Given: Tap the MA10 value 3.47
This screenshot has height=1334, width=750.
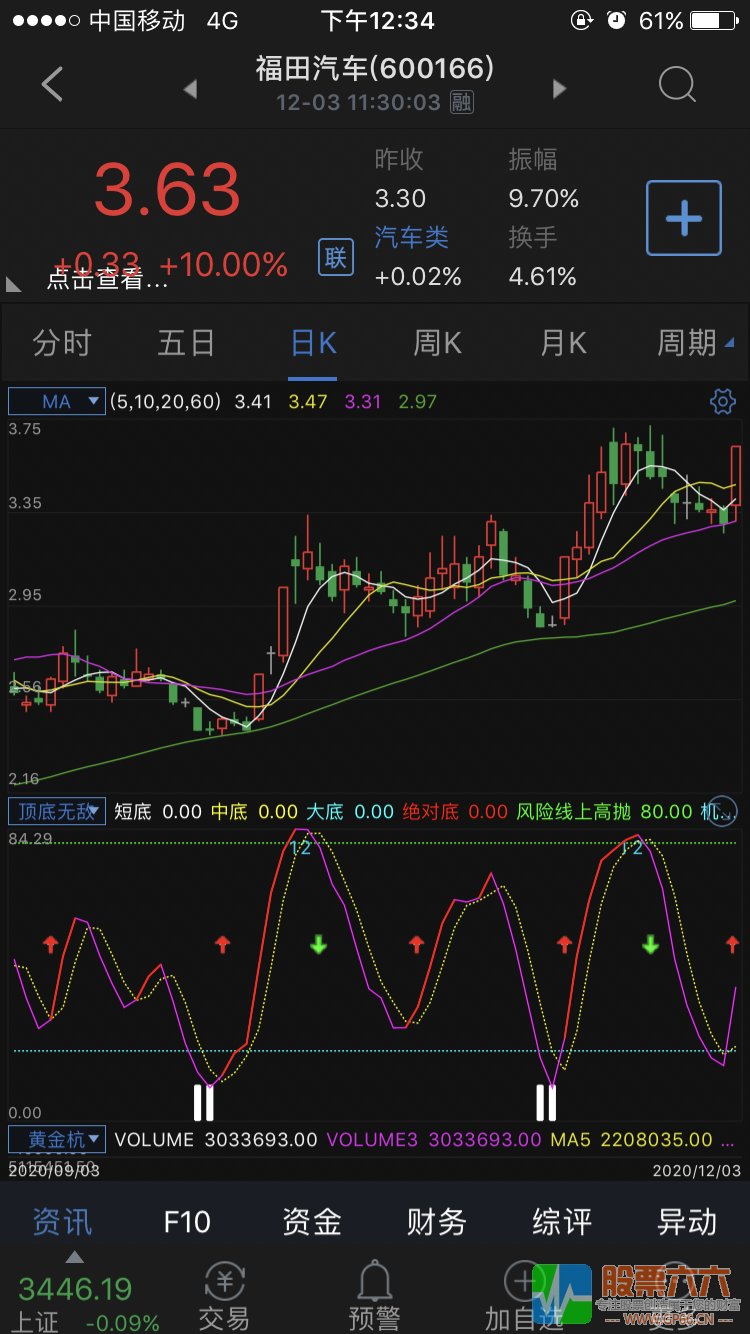Looking at the screenshot, I should (308, 402).
